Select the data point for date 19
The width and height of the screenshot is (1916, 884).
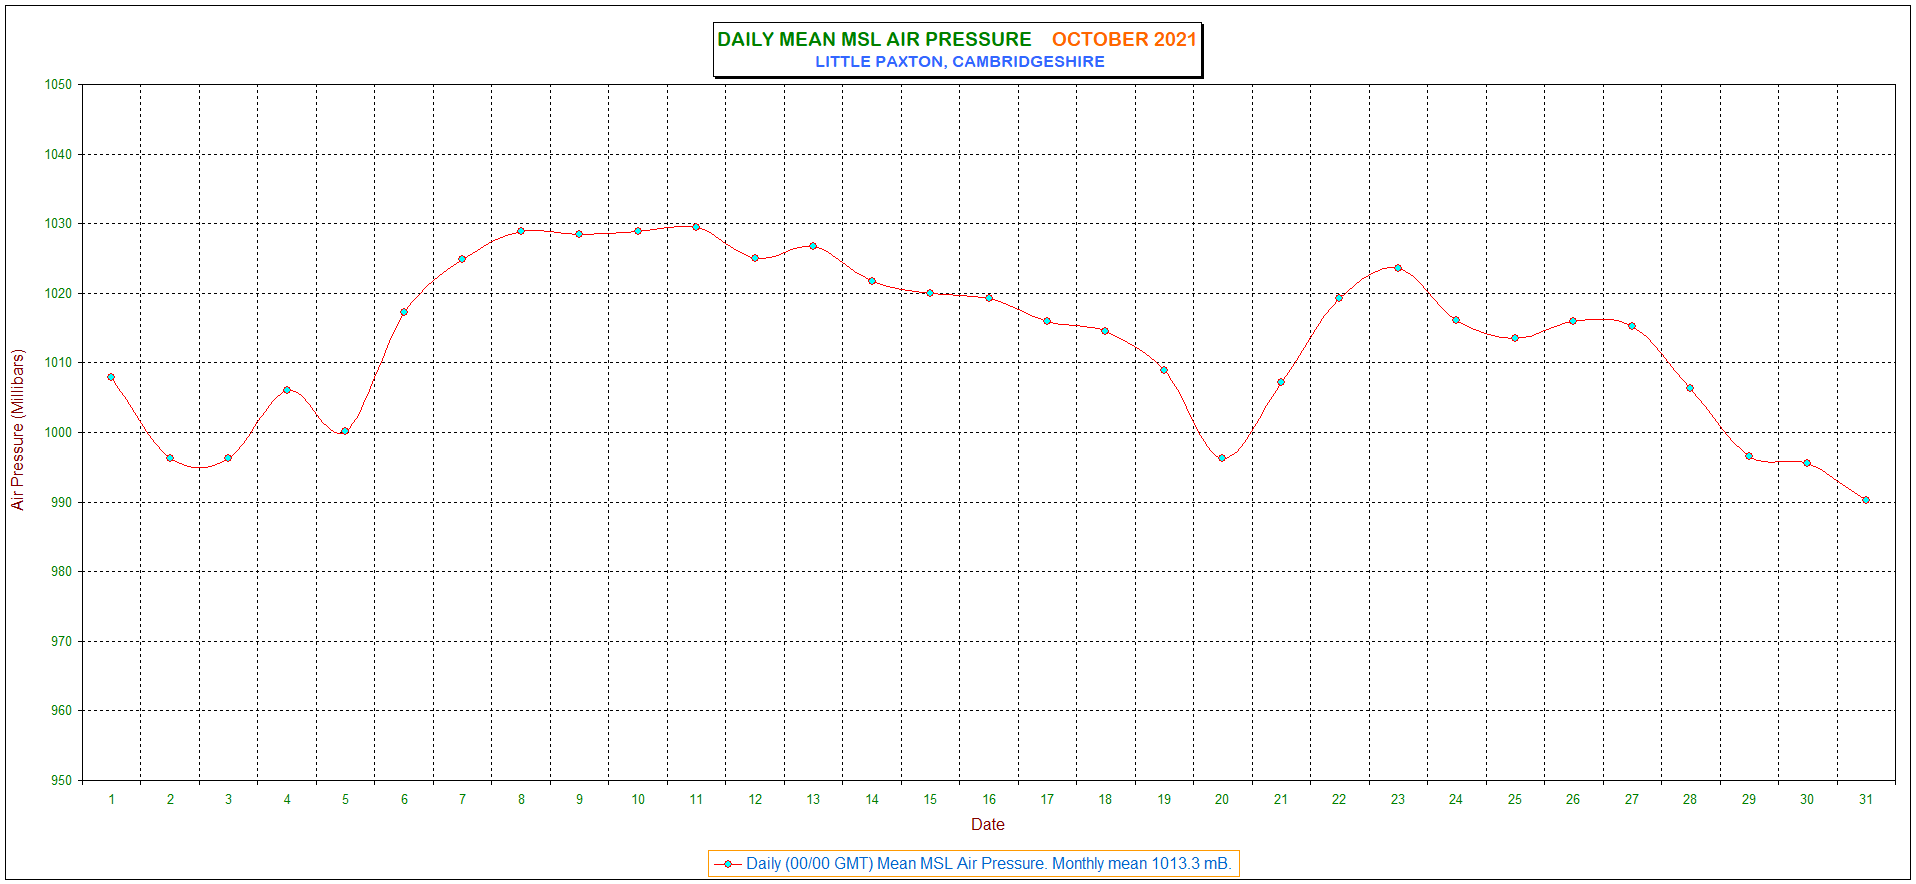pos(1164,370)
